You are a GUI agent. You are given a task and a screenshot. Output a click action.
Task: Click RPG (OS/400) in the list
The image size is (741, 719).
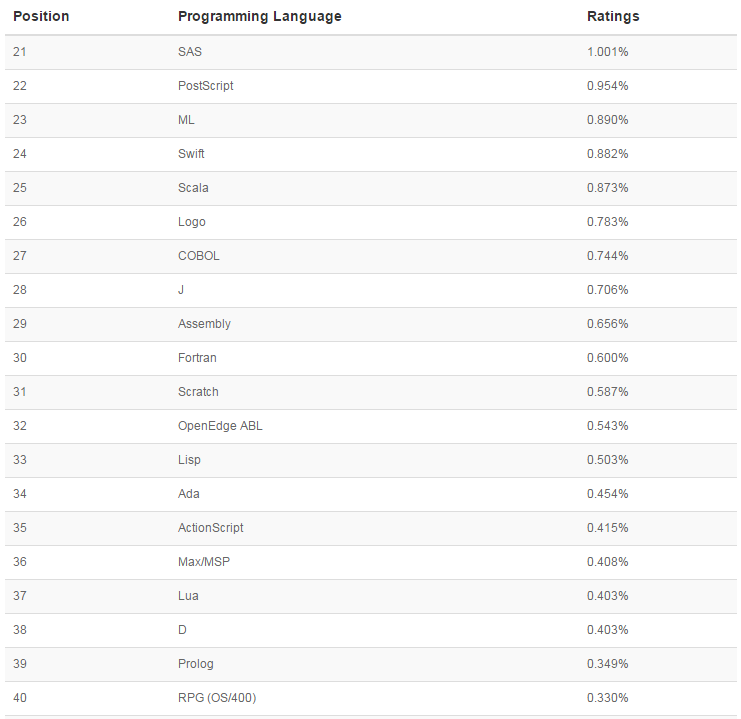click(217, 698)
